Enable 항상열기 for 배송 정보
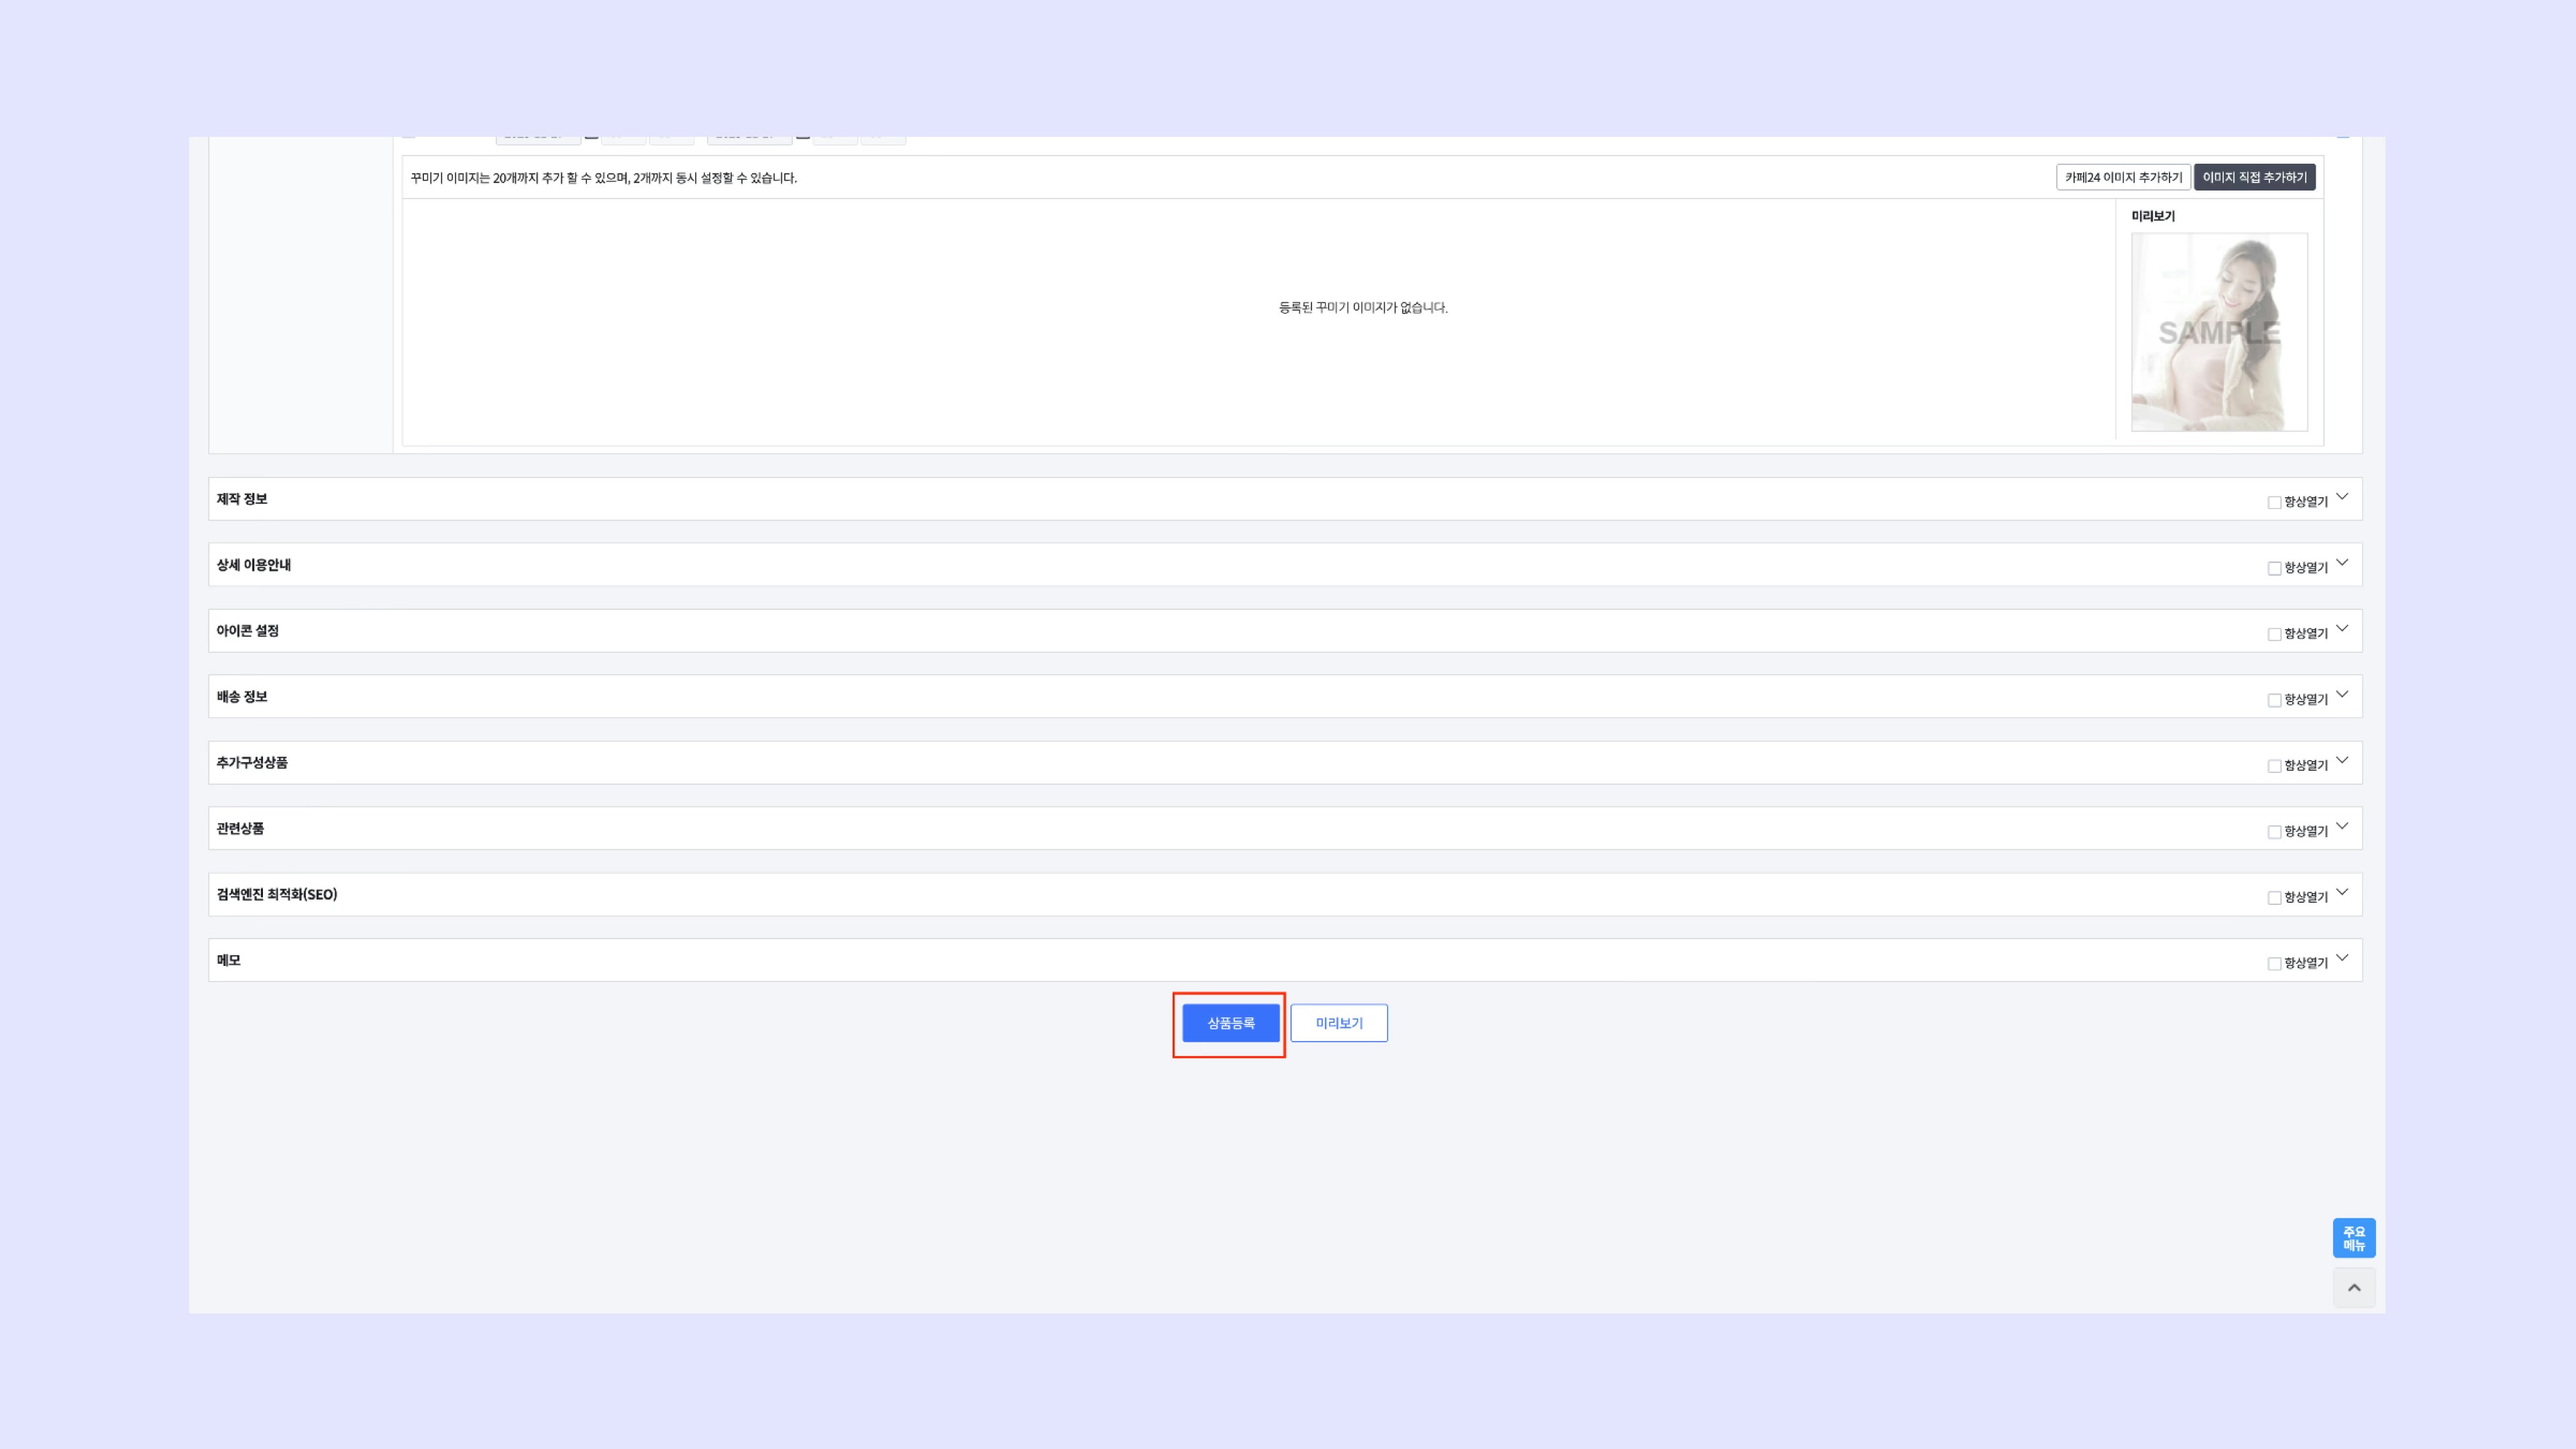This screenshot has height=1449, width=2576. [x=2274, y=701]
